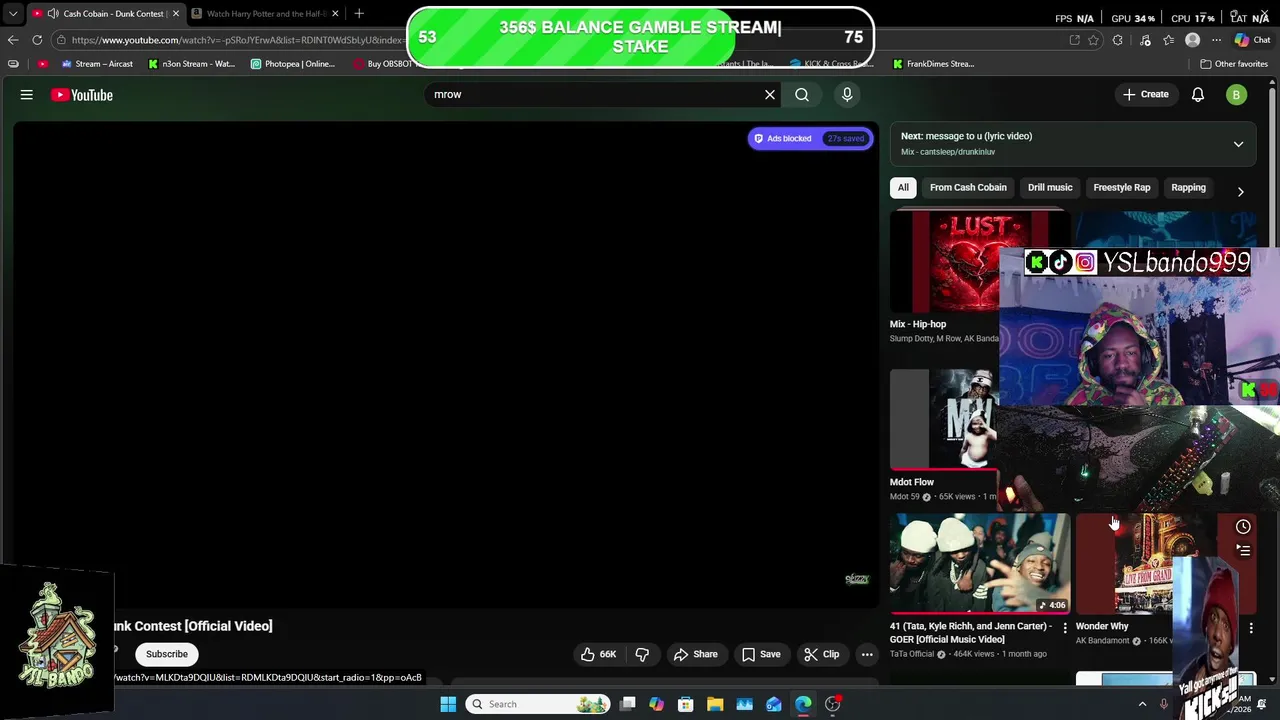Focus the browser address bar
Viewport: 1280px width, 720px height.
tap(238, 40)
